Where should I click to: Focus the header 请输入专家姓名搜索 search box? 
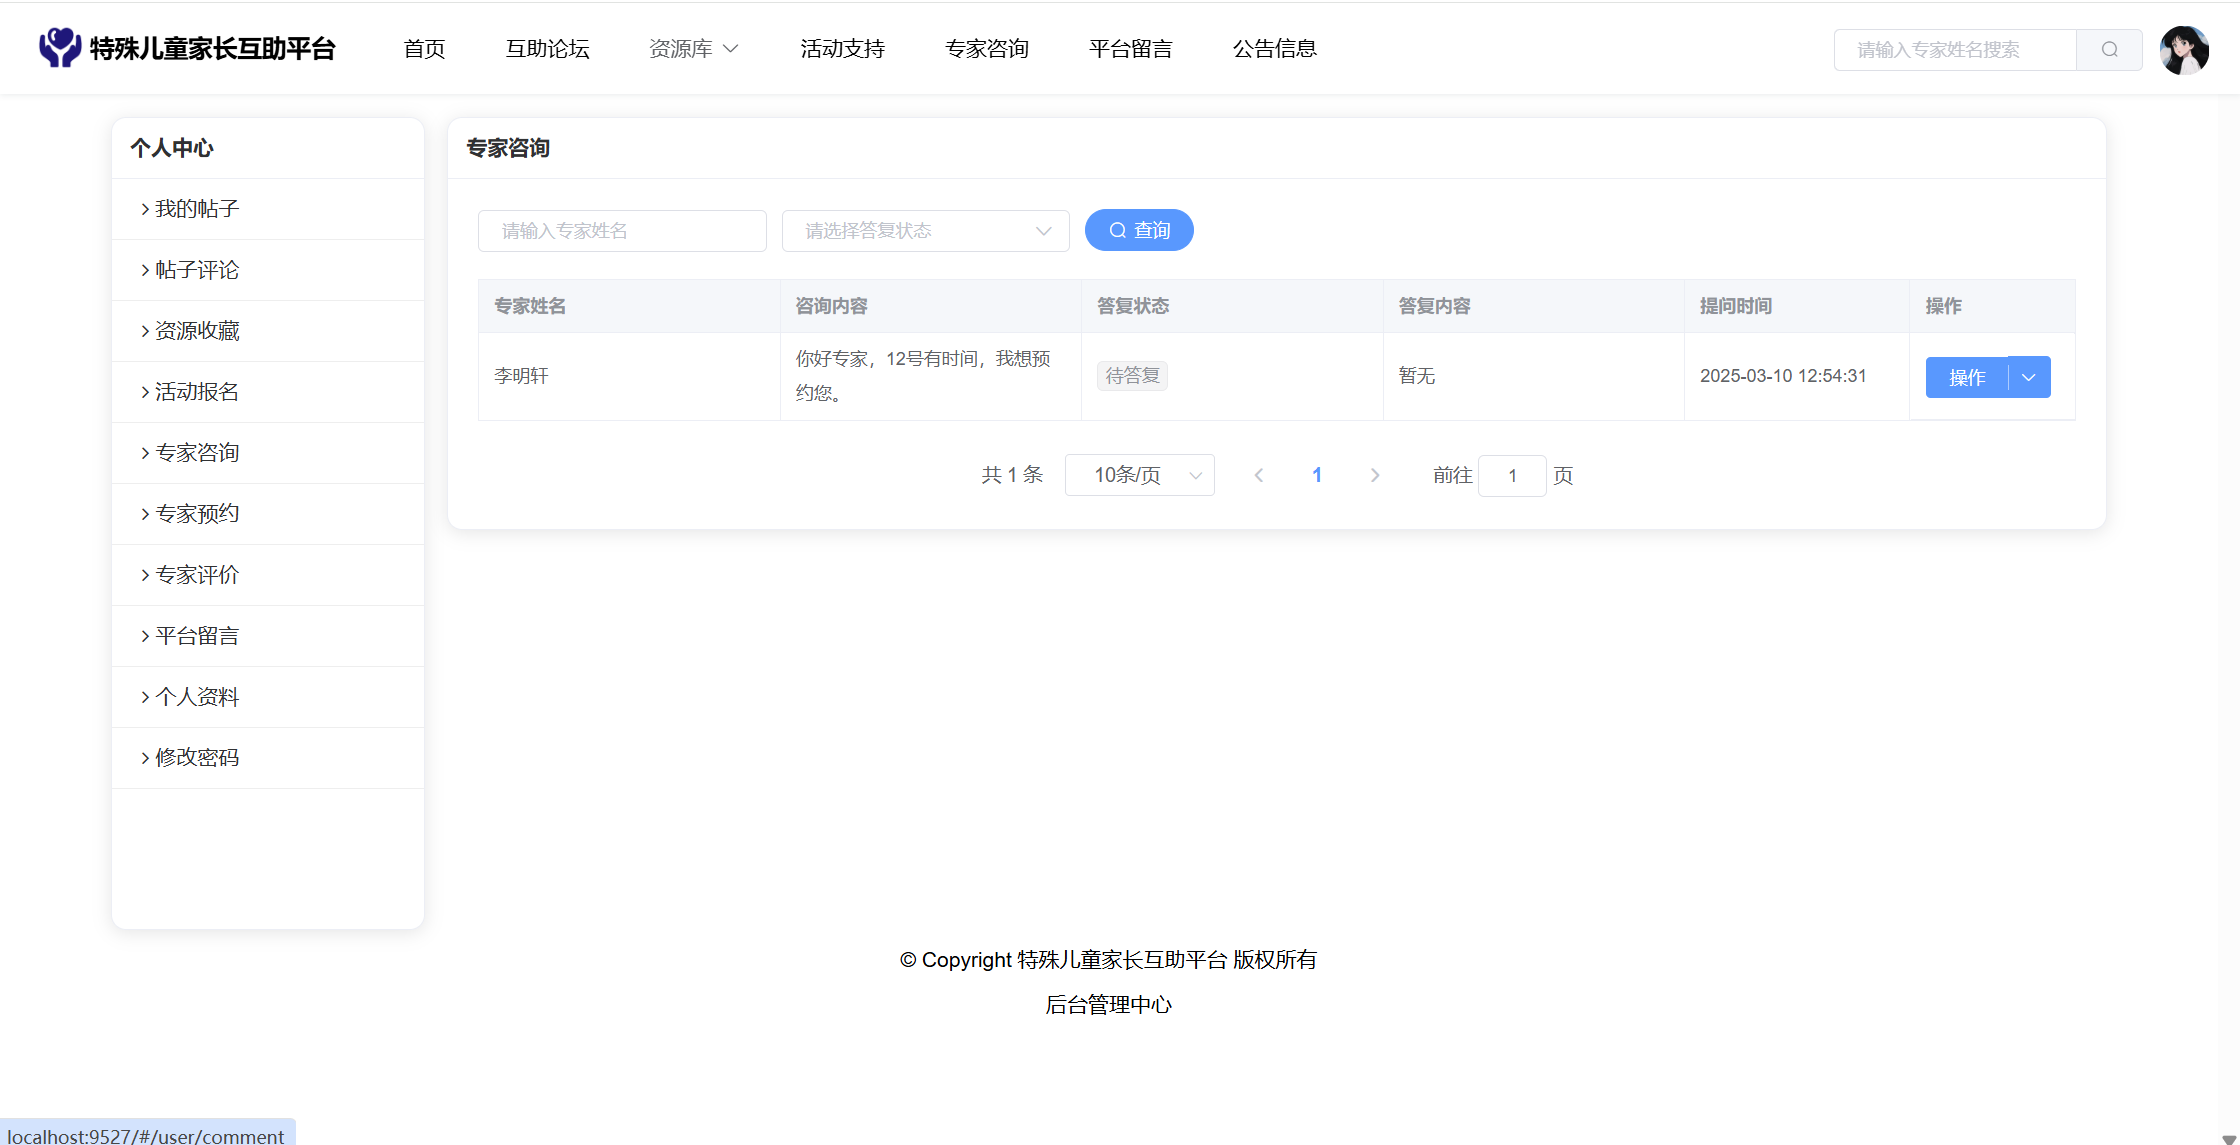tap(1954, 50)
